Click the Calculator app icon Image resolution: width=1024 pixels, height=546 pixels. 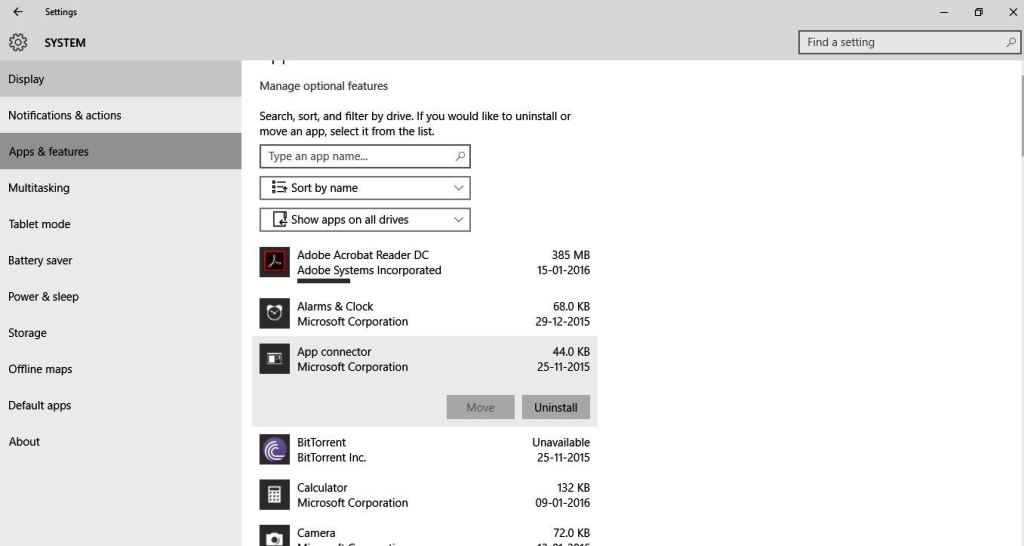pyautogui.click(x=274, y=494)
